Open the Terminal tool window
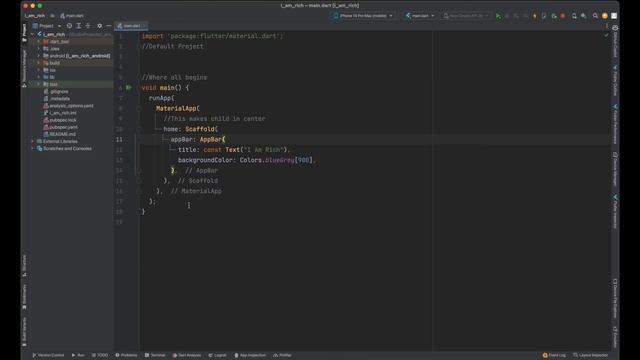 pyautogui.click(x=155, y=355)
